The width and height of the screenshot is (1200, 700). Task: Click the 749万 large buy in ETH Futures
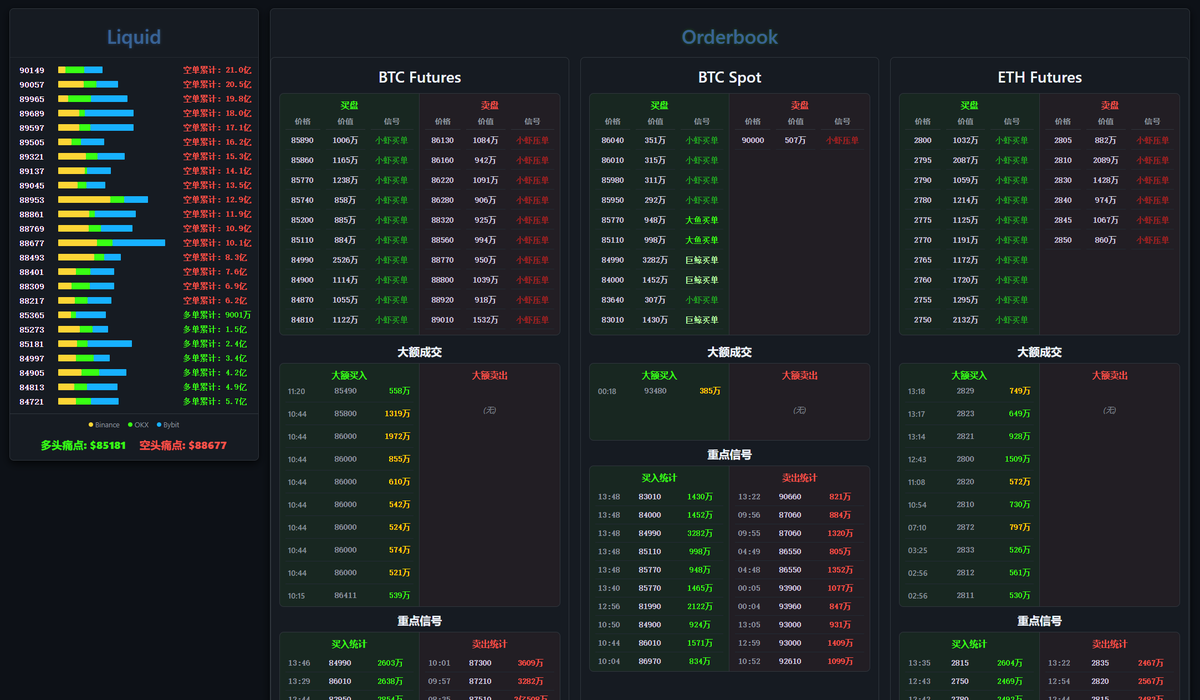pyautogui.click(x=1020, y=391)
